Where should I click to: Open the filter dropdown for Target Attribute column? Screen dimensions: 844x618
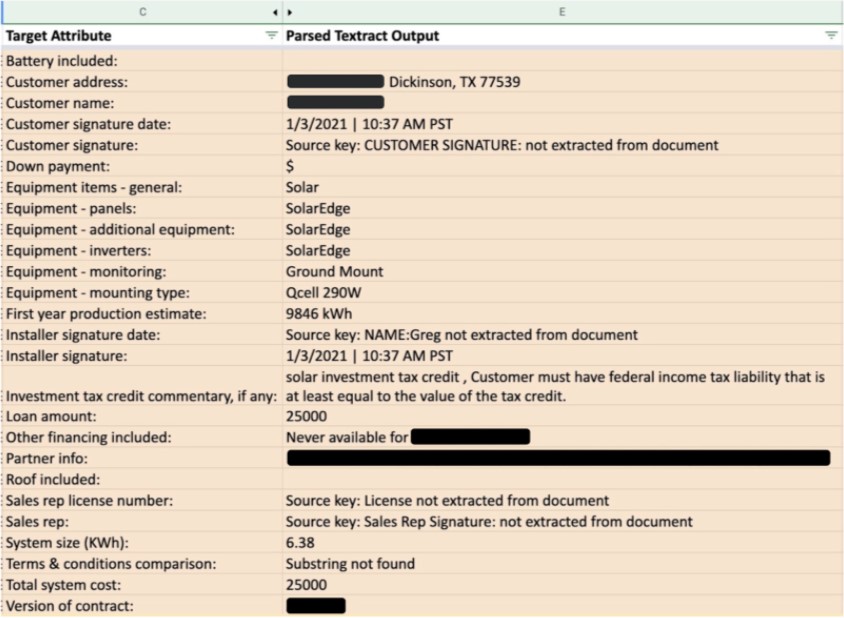pyautogui.click(x=269, y=35)
